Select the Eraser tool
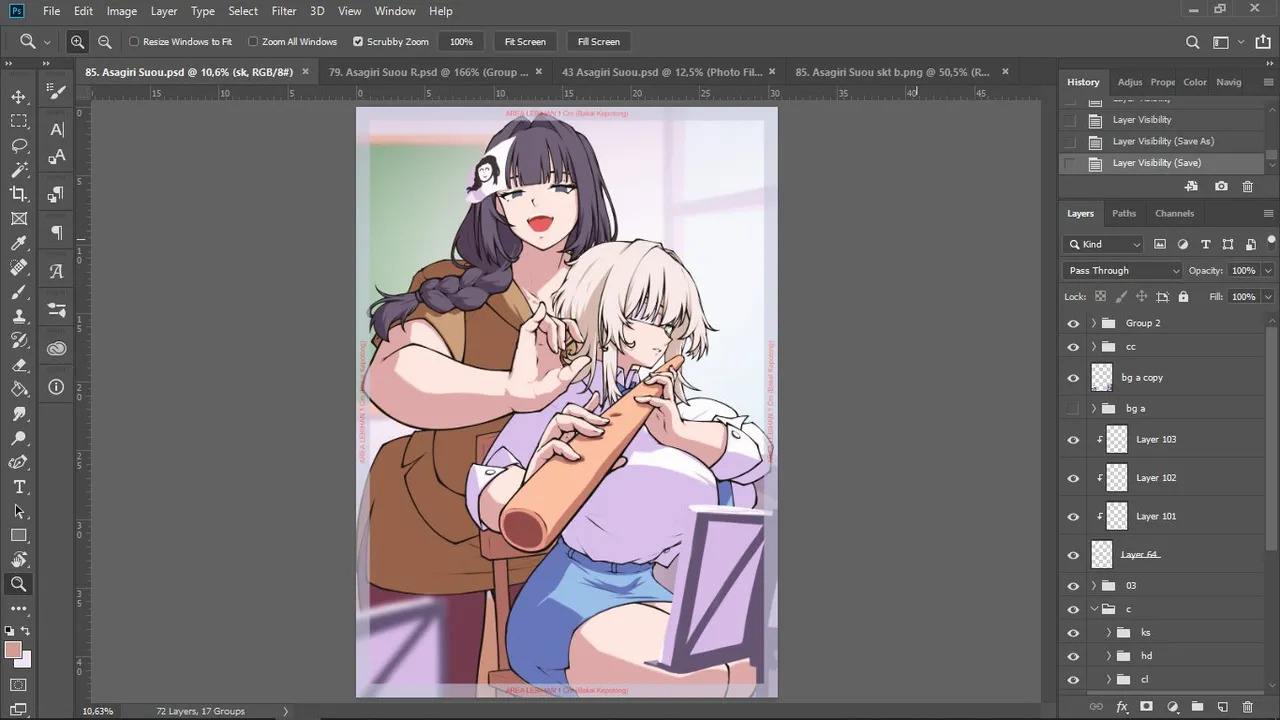Viewport: 1280px width, 720px height. point(19,365)
